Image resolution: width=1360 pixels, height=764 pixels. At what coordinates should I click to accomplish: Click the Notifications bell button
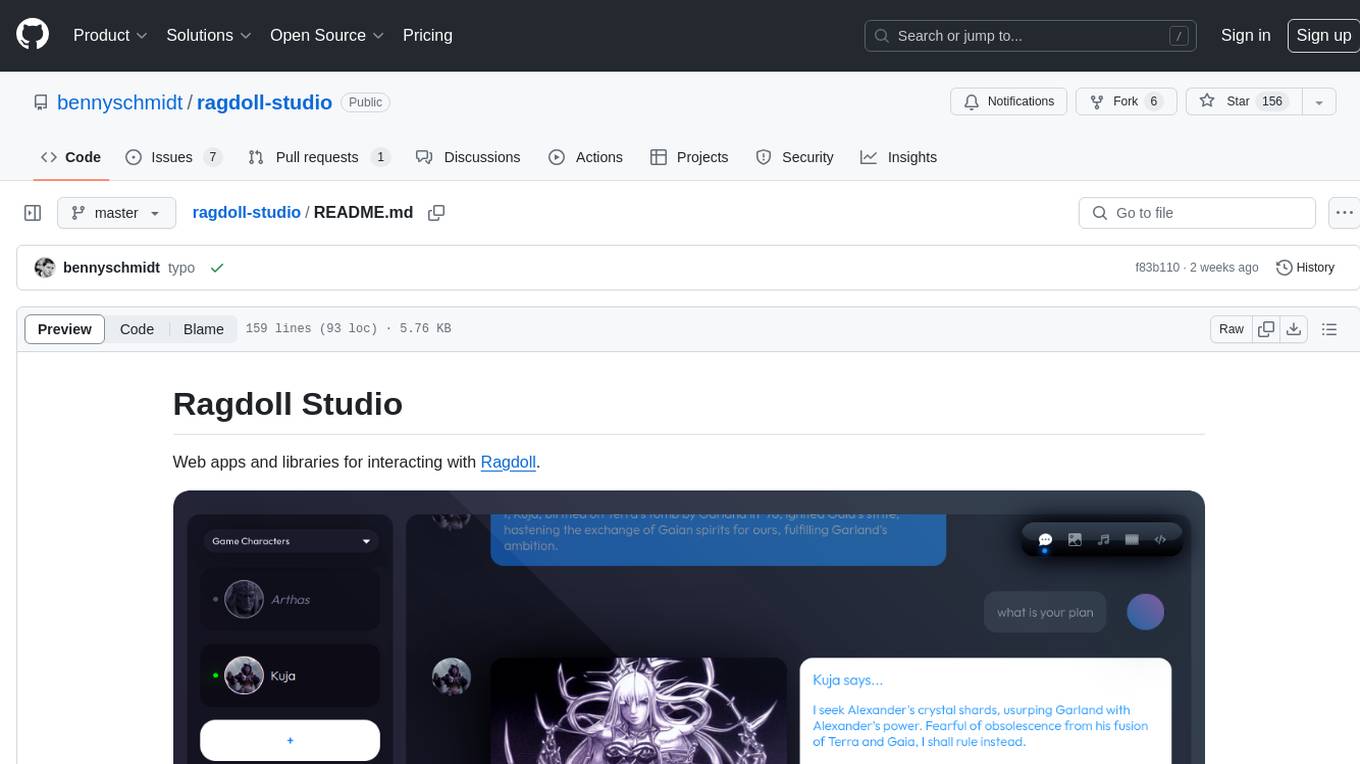click(x=1008, y=102)
